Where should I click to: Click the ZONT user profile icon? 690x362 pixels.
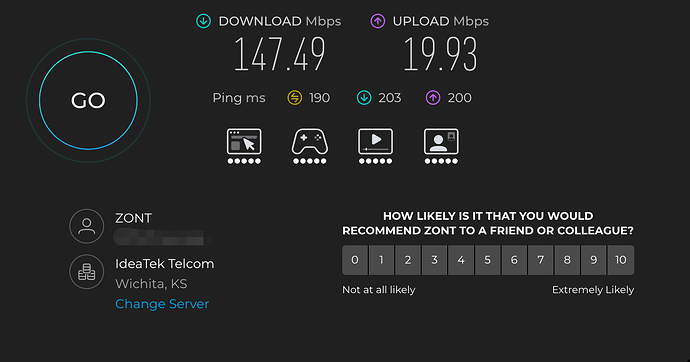[87, 226]
